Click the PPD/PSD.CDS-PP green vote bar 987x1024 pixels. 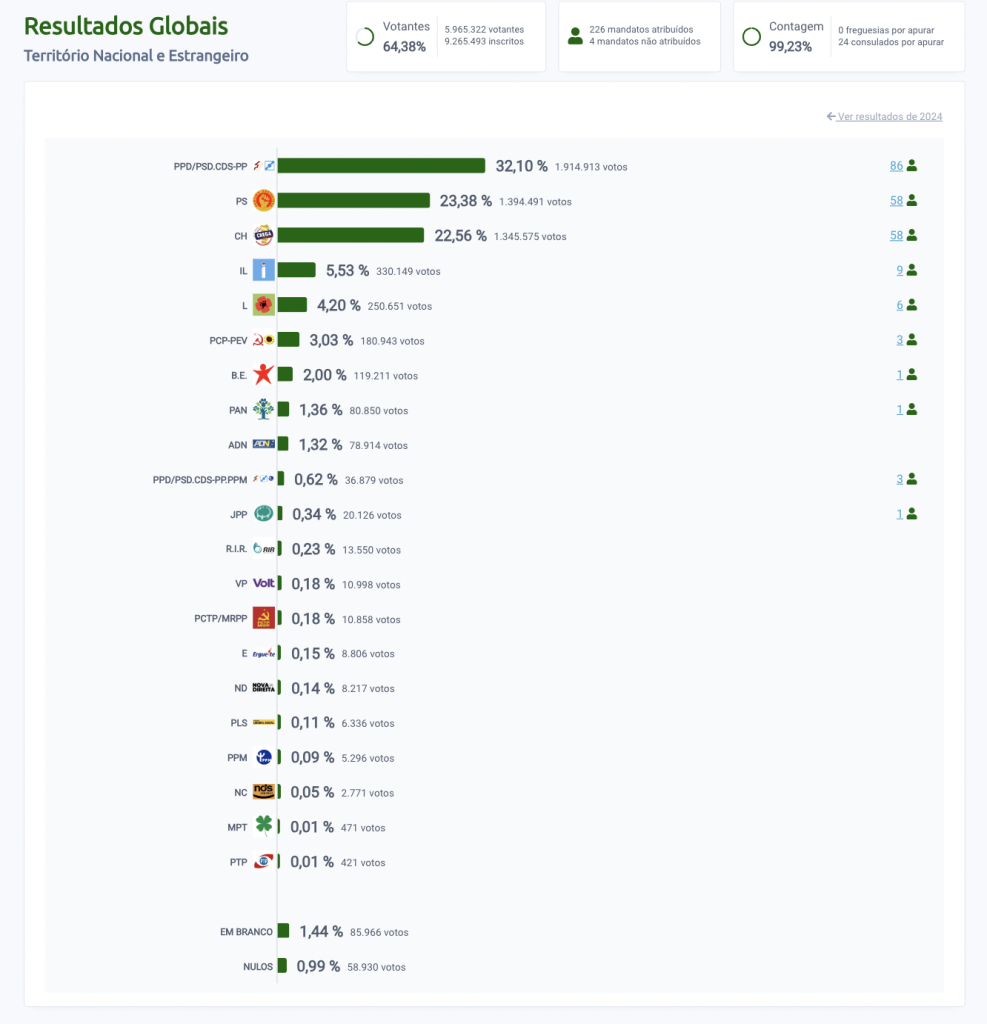tap(381, 166)
